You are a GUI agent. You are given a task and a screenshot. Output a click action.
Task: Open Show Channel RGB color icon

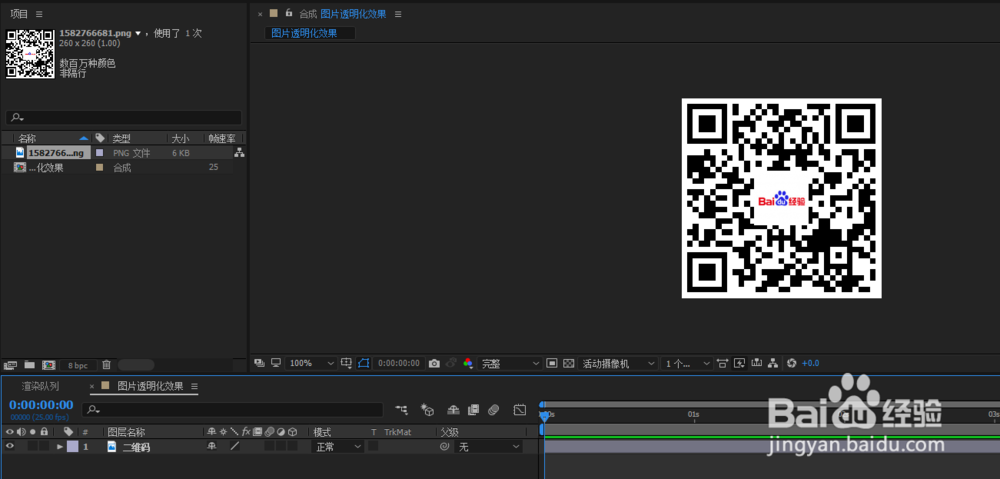[468, 363]
